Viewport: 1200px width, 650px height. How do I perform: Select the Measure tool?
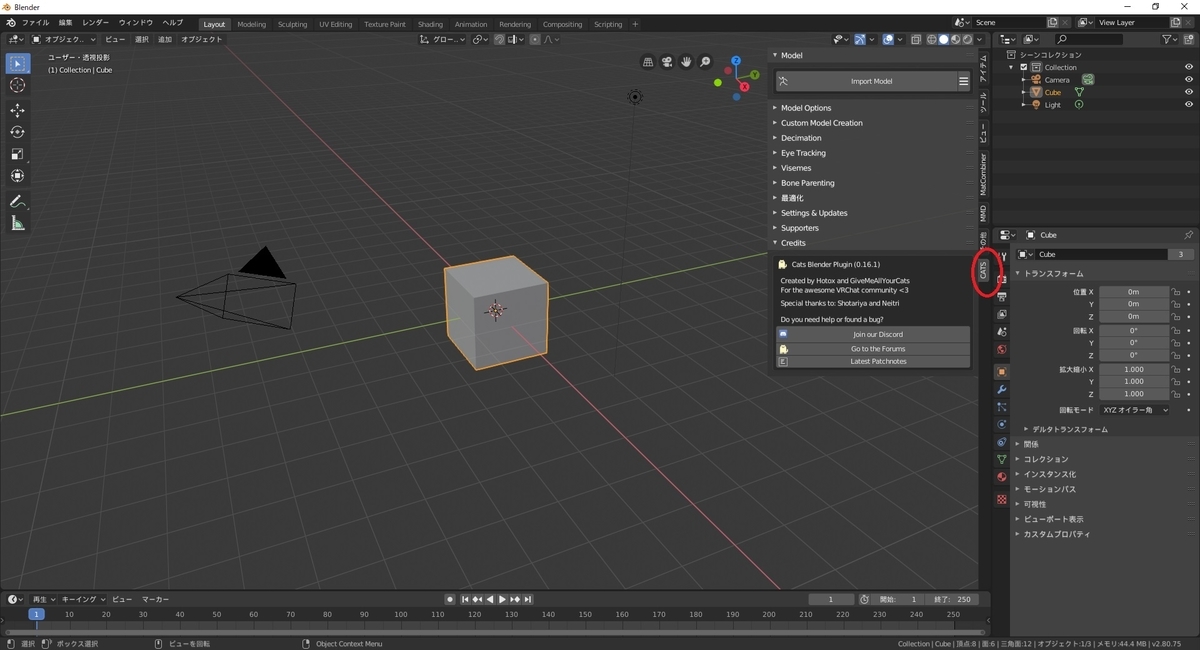[x=17, y=223]
